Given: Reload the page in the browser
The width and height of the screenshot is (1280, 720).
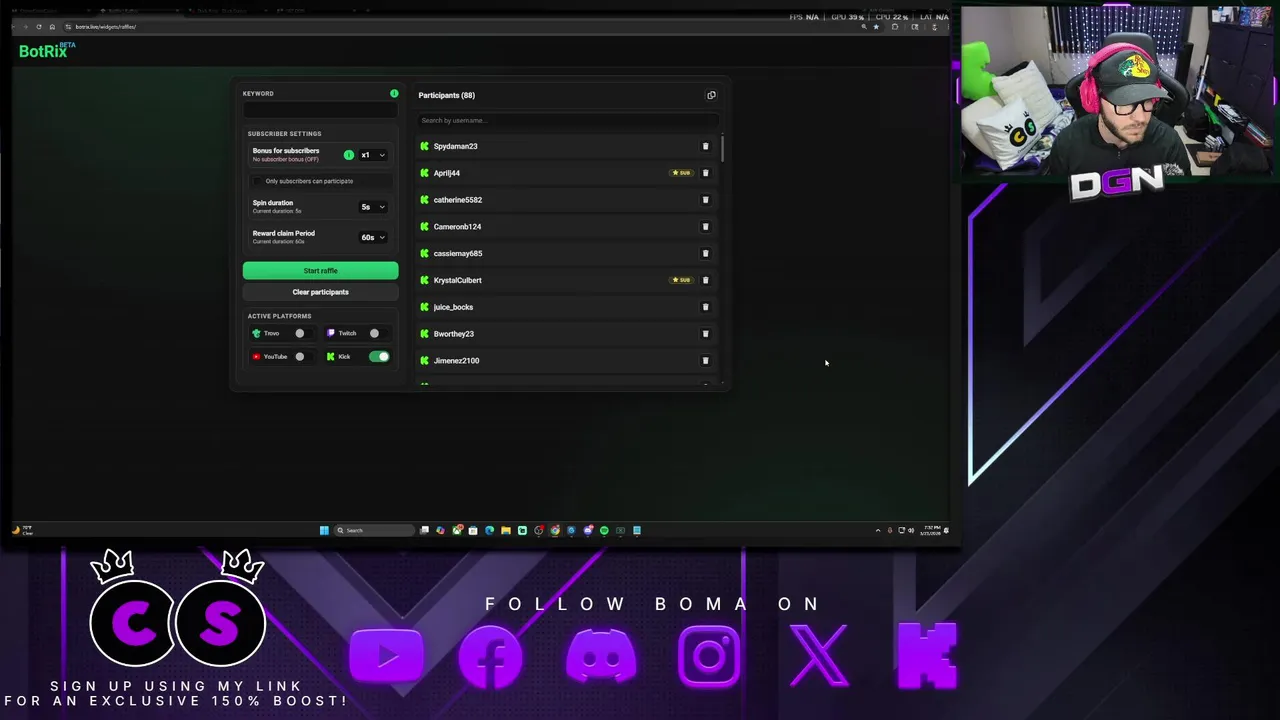Looking at the screenshot, I should click(39, 27).
